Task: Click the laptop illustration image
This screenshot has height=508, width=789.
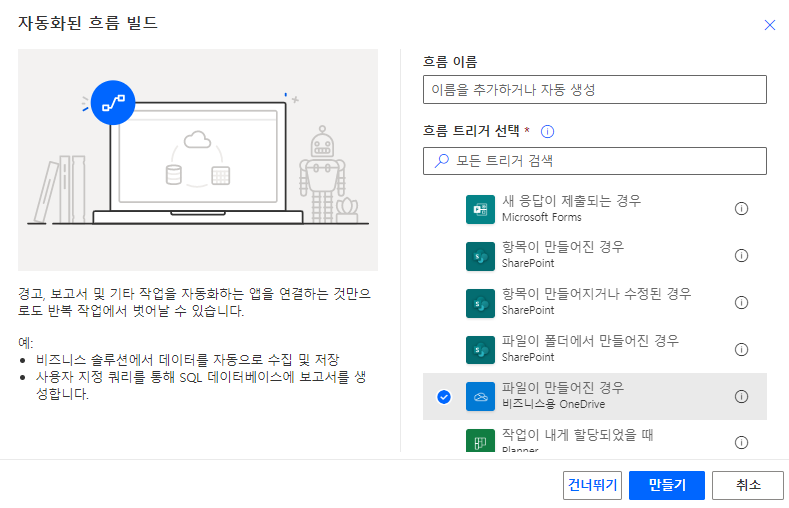Action: [x=198, y=160]
